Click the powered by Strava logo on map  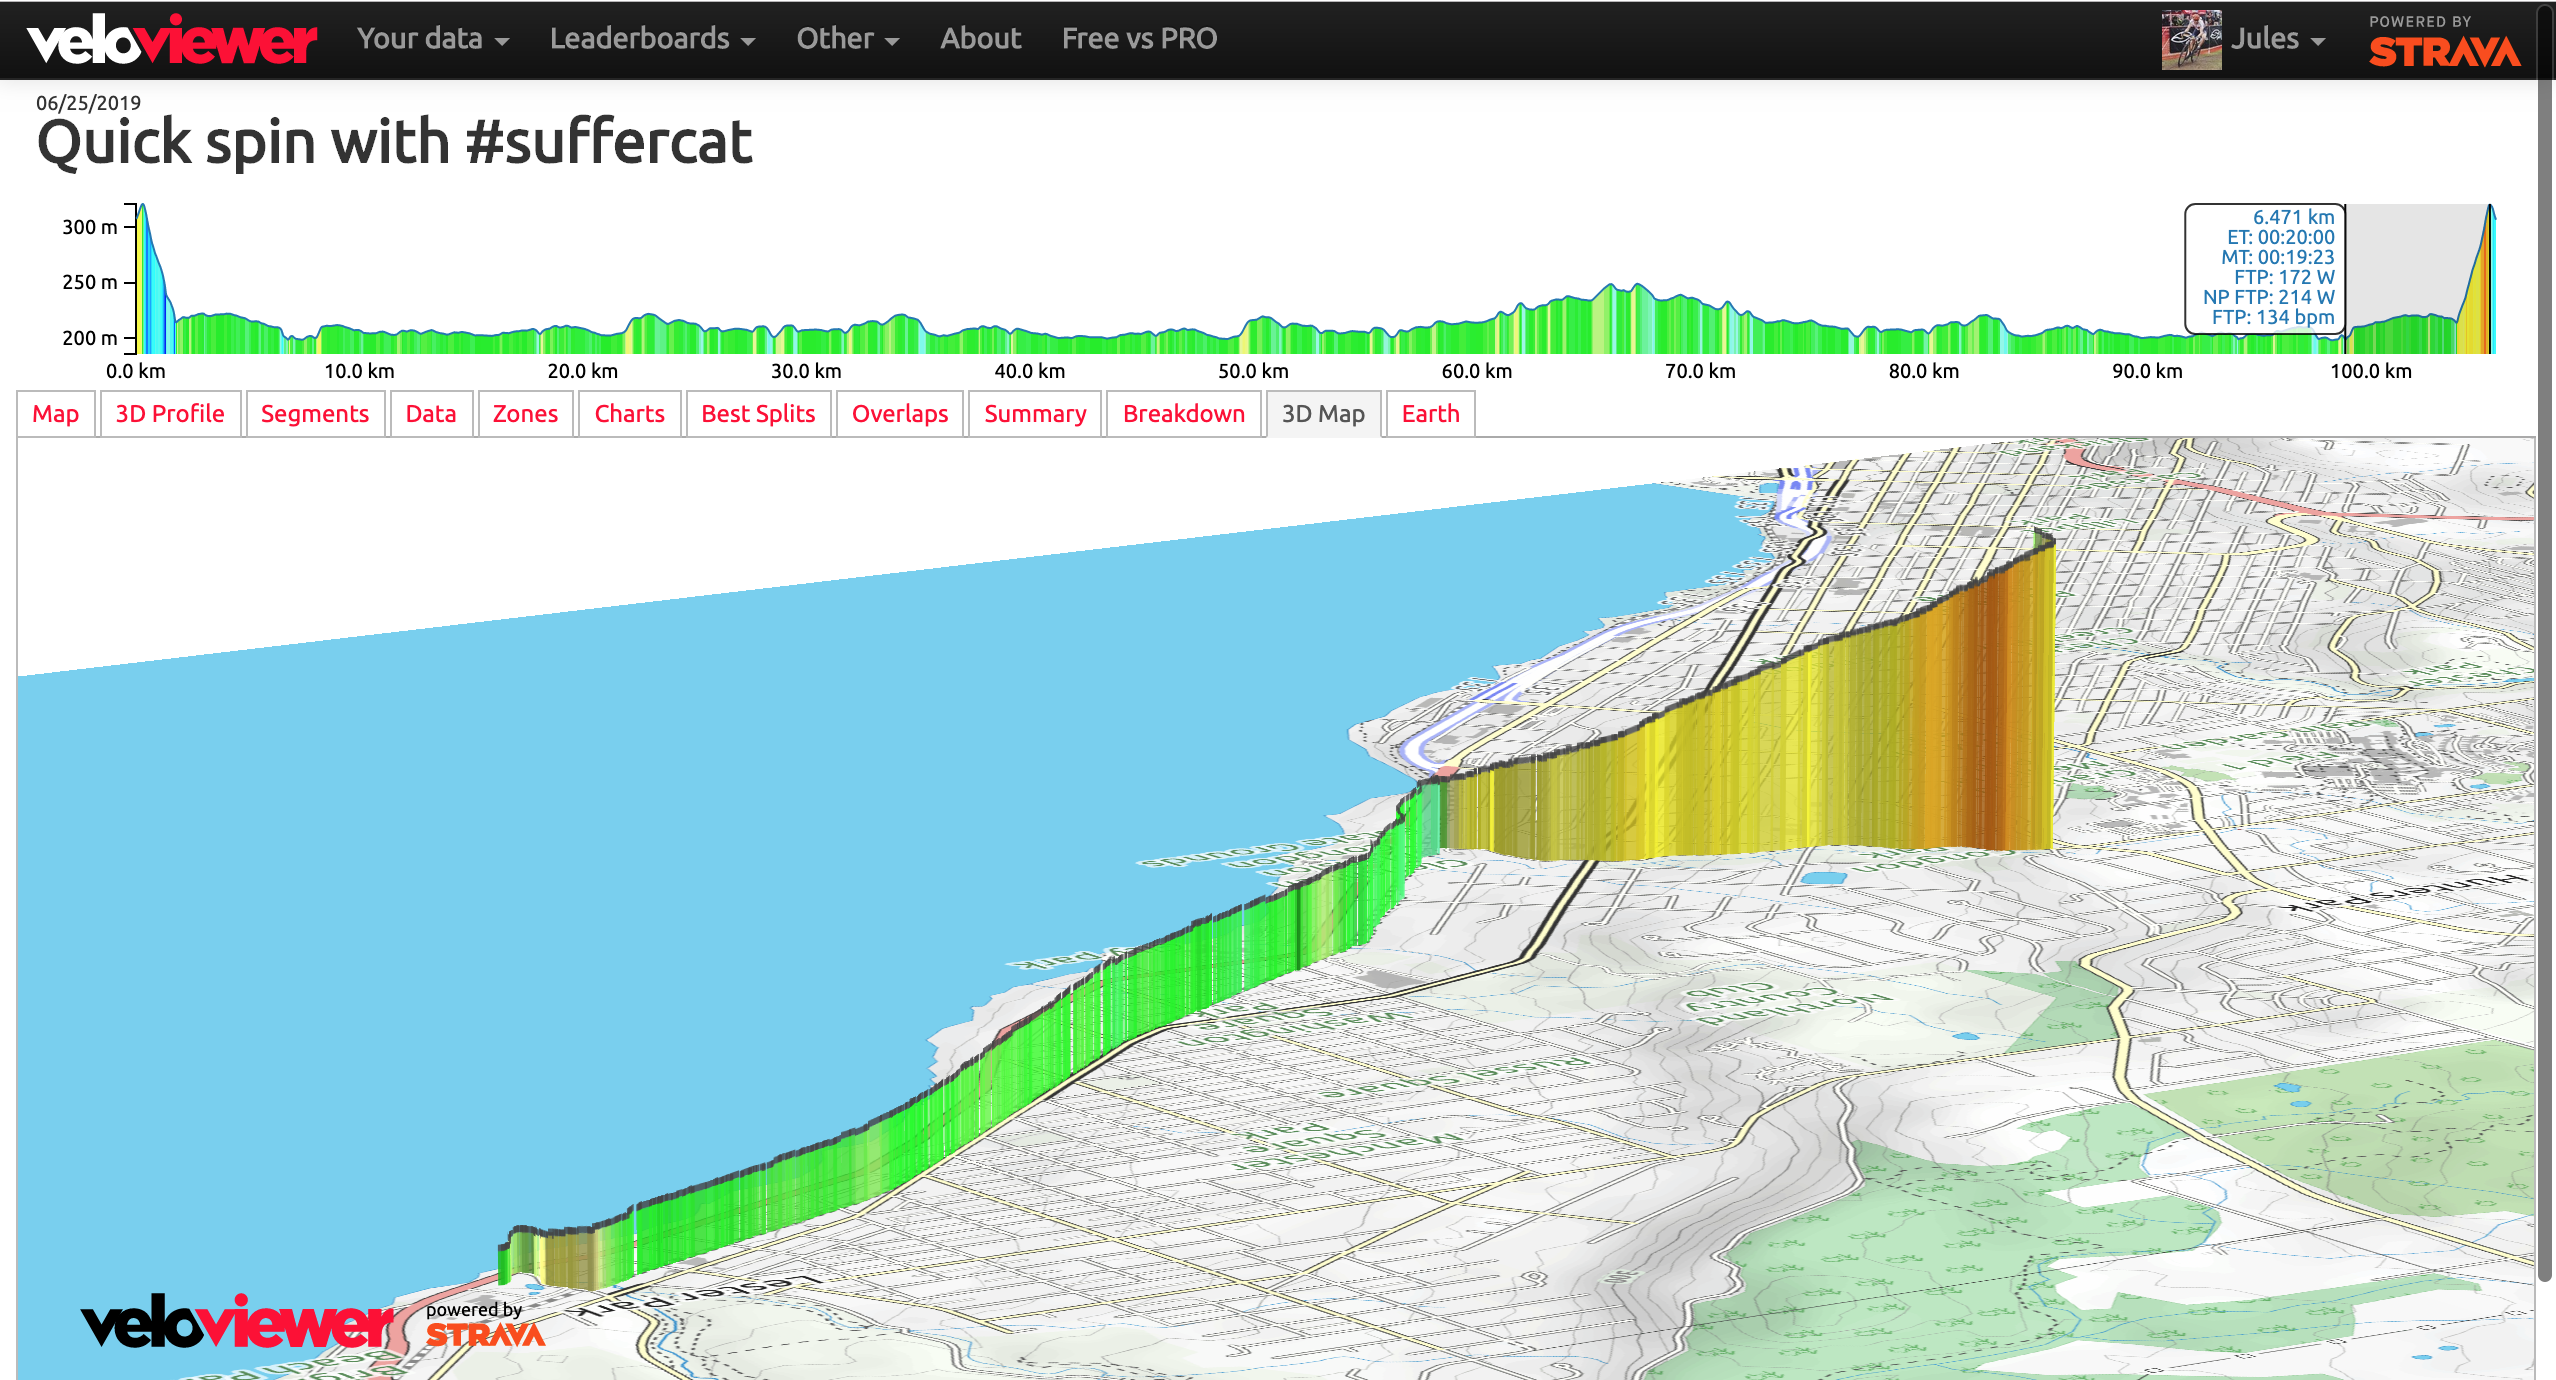tap(485, 1325)
